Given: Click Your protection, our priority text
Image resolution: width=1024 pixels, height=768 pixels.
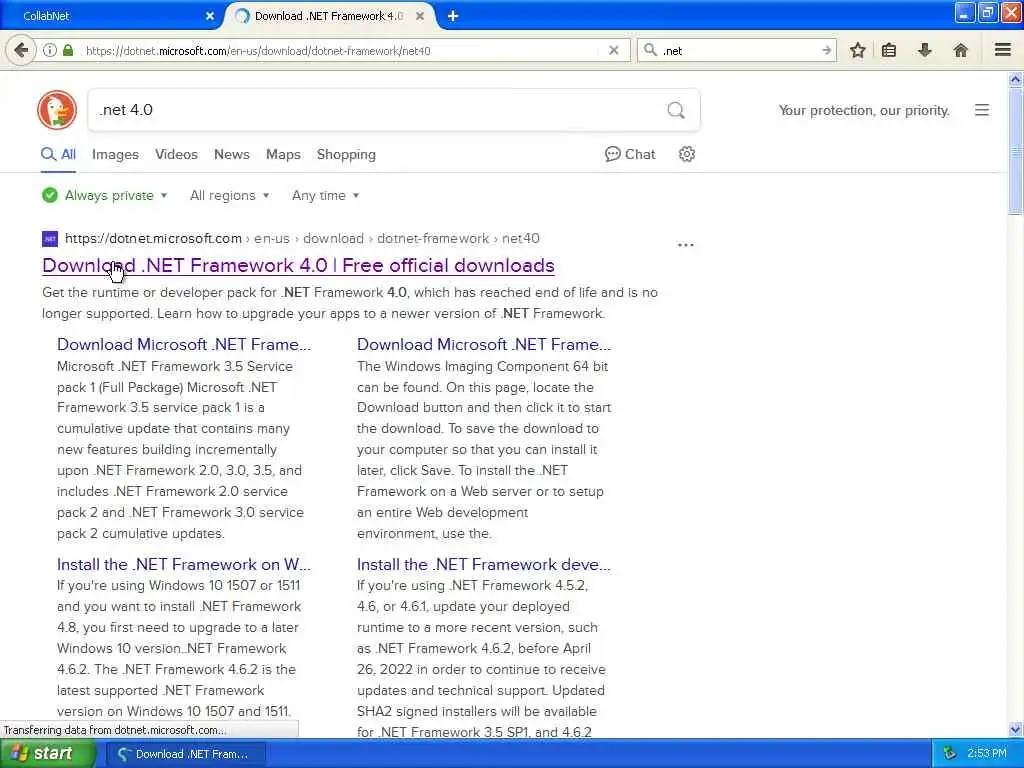Looking at the screenshot, I should click(864, 110).
